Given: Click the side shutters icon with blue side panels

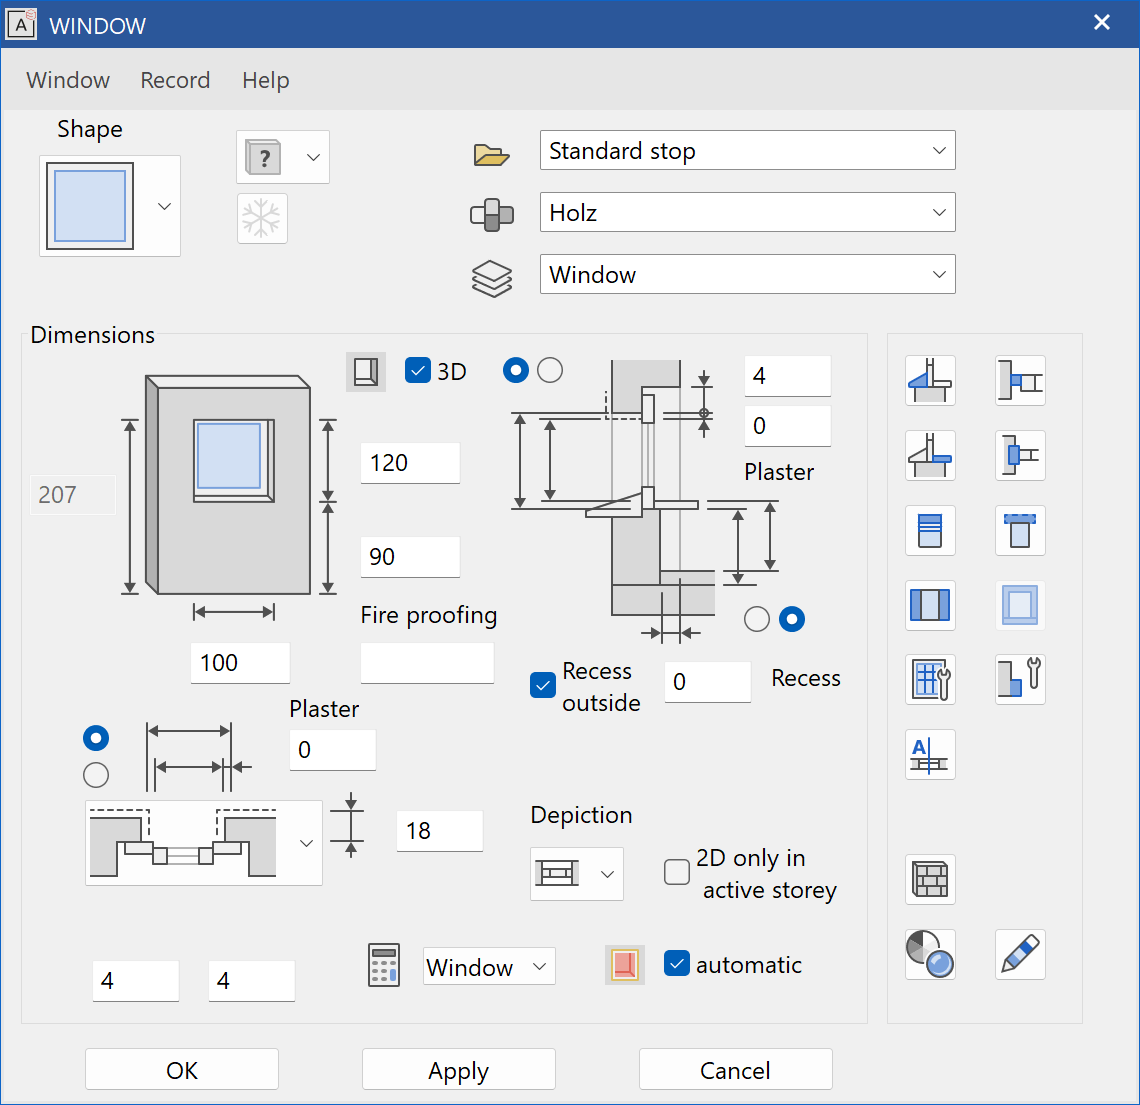Looking at the screenshot, I should click(930, 605).
